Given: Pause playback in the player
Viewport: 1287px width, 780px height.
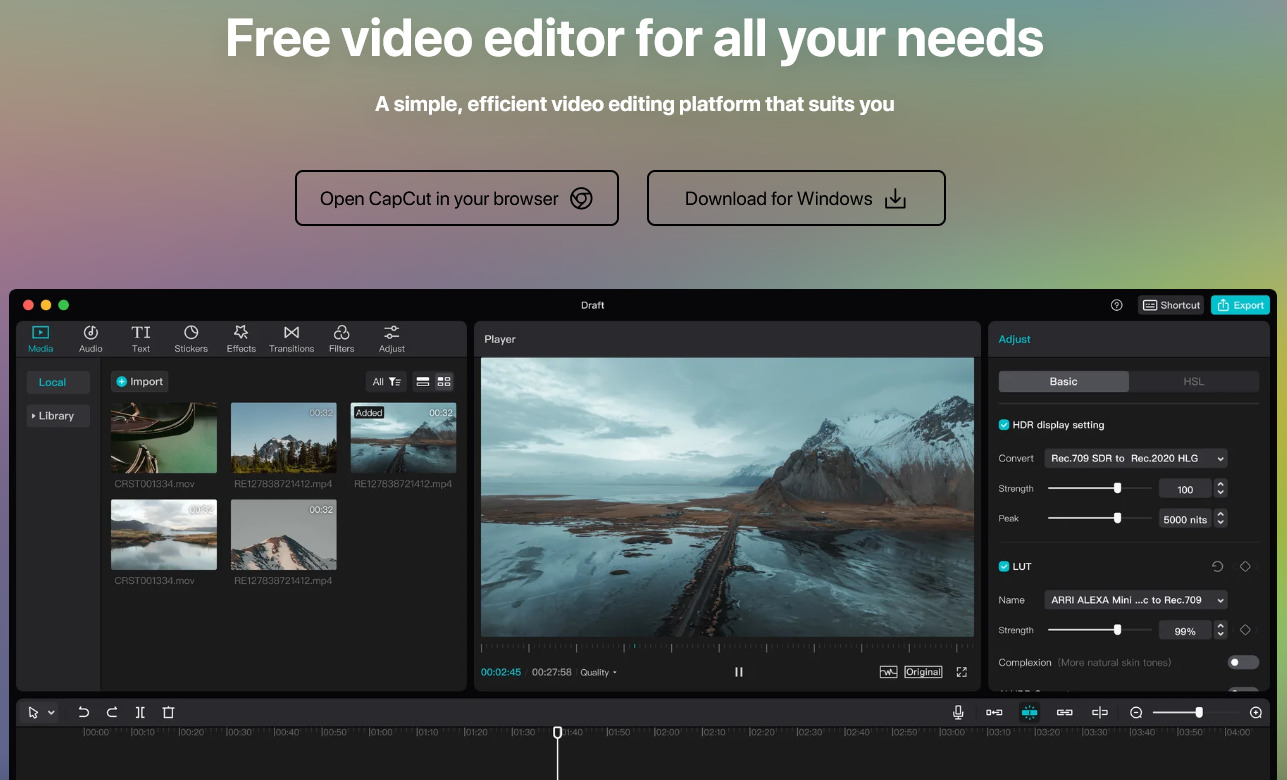Looking at the screenshot, I should tap(739, 672).
